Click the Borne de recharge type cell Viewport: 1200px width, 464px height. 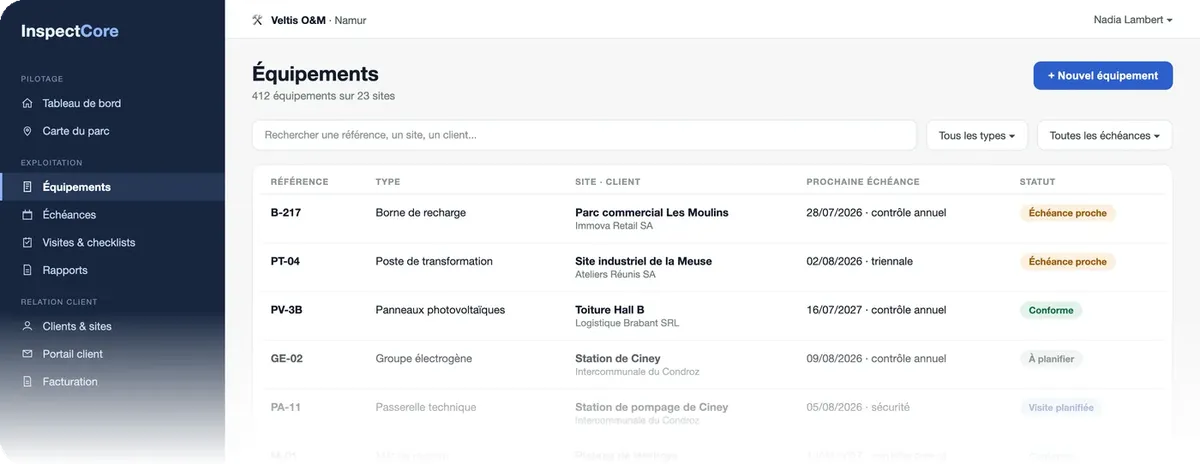[420, 213]
